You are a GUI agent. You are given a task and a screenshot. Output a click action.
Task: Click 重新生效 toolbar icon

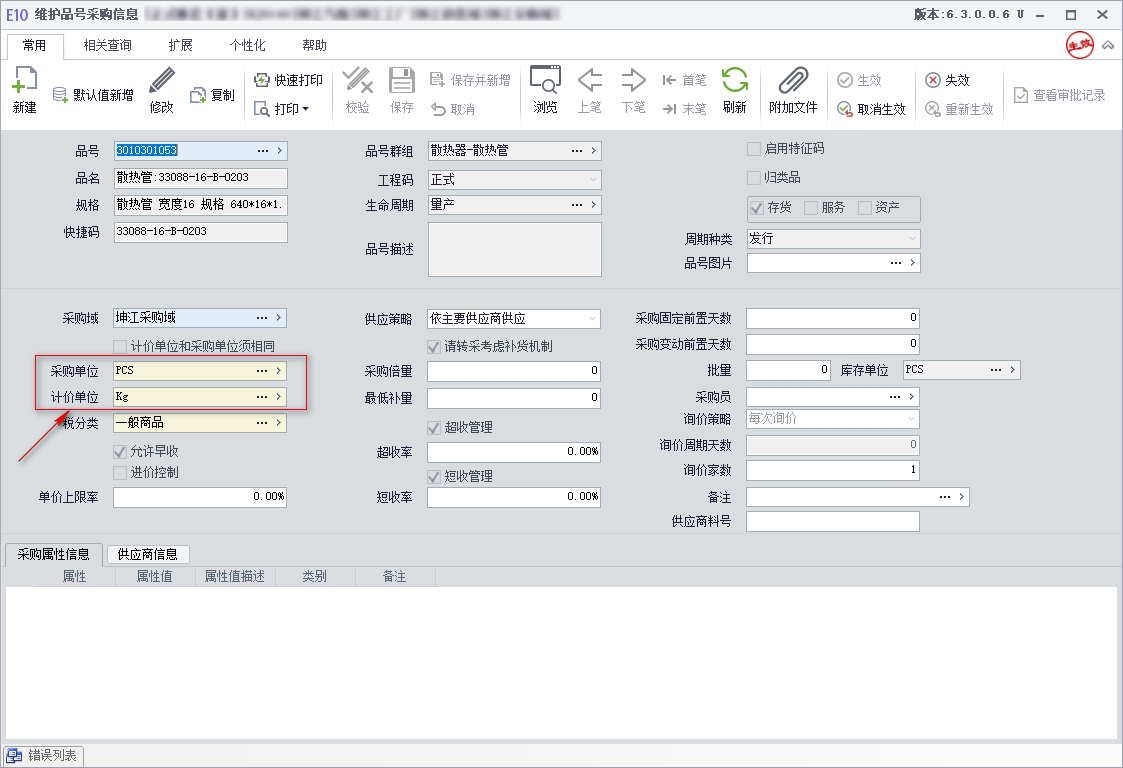[x=932, y=109]
